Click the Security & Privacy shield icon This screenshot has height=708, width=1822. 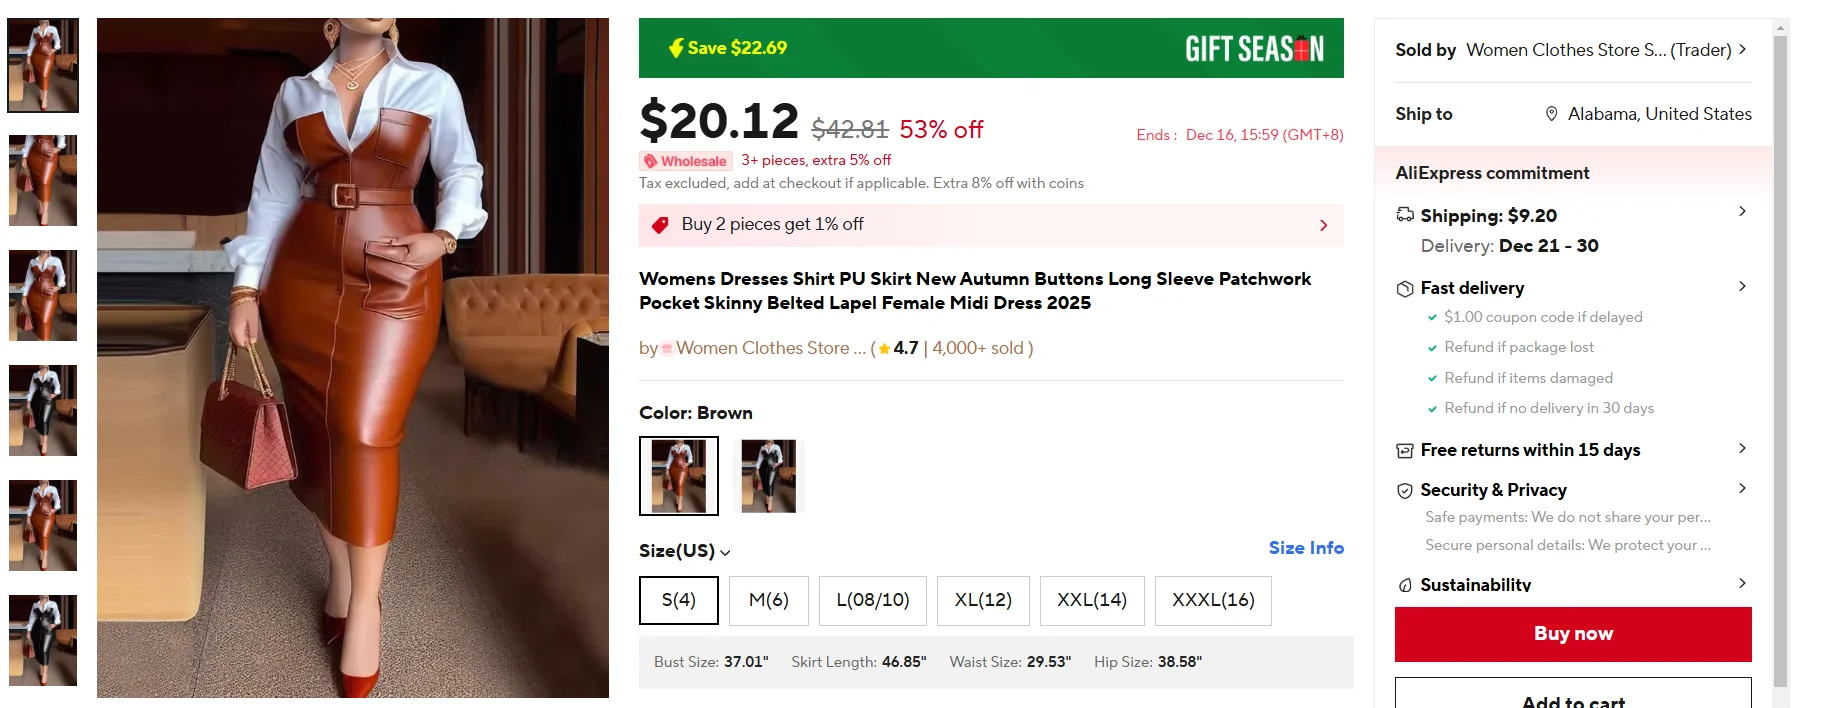(1405, 491)
